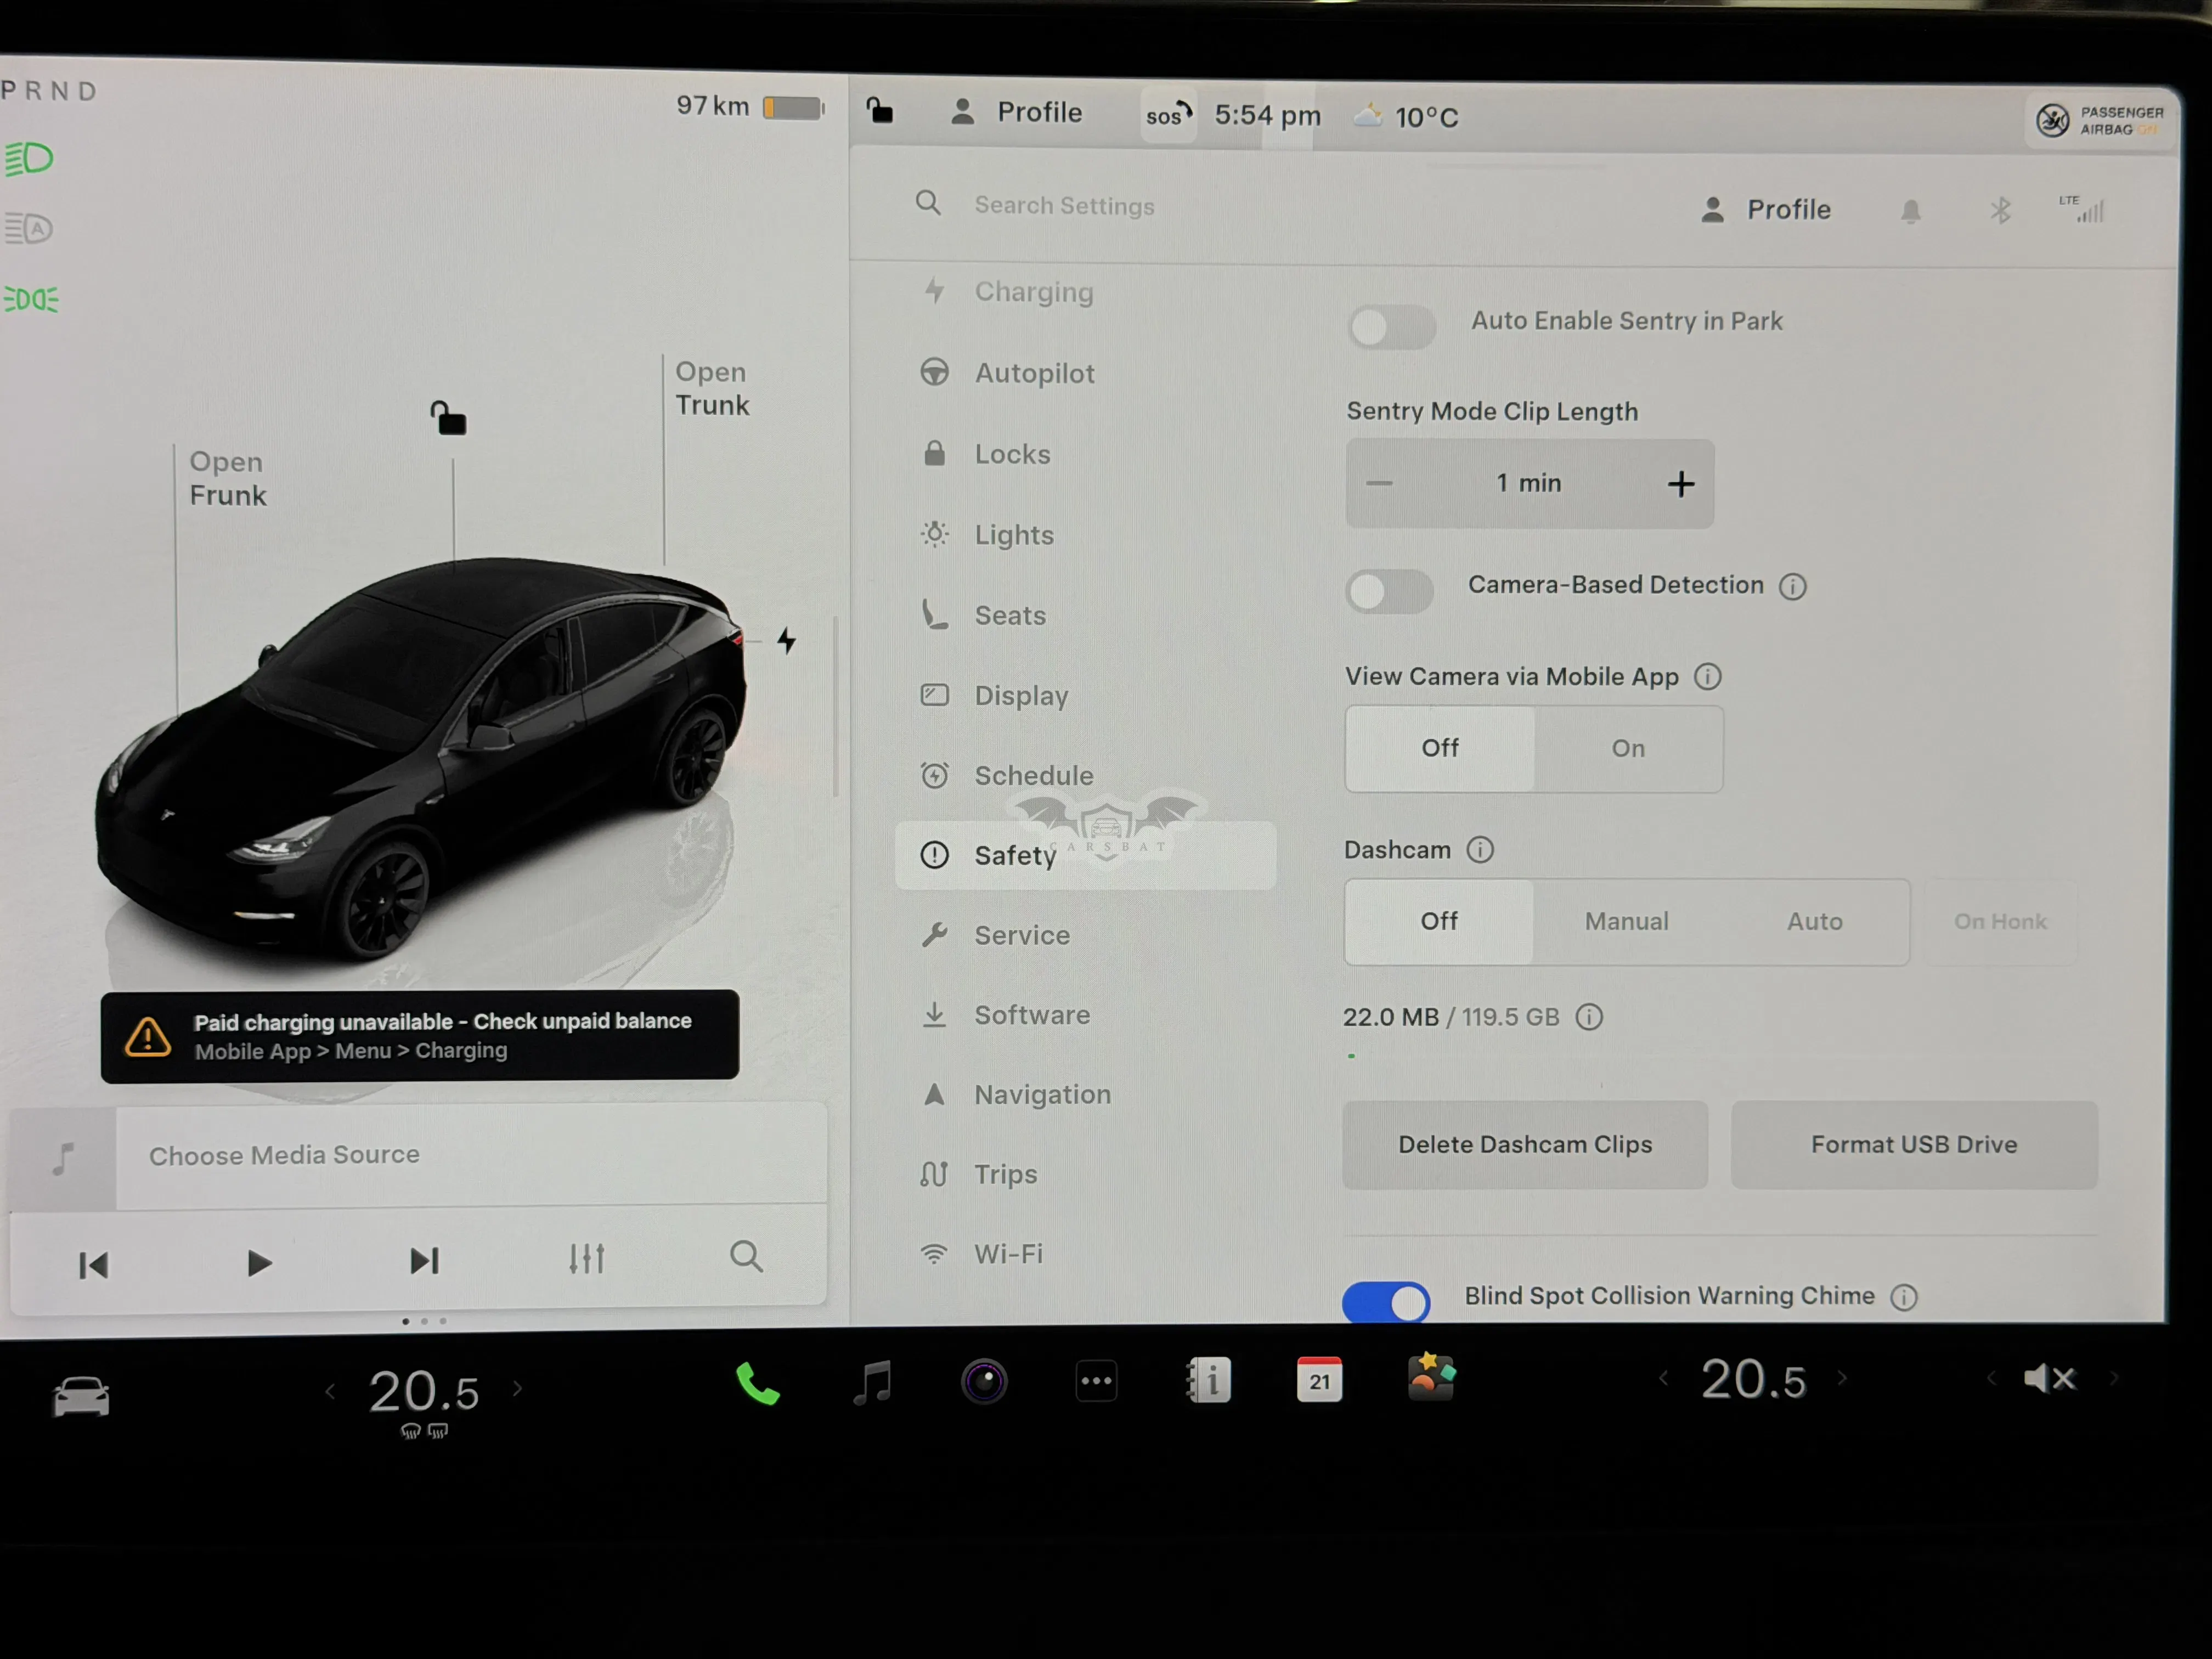Open the Music app in the dock
2212x1659 pixels.
[x=872, y=1382]
